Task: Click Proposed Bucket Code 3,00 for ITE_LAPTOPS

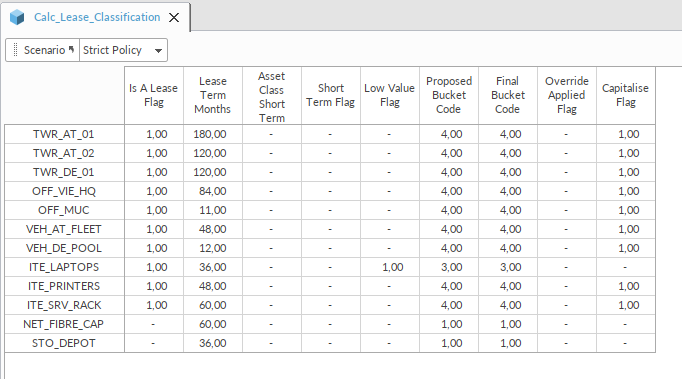Action: pos(449,267)
